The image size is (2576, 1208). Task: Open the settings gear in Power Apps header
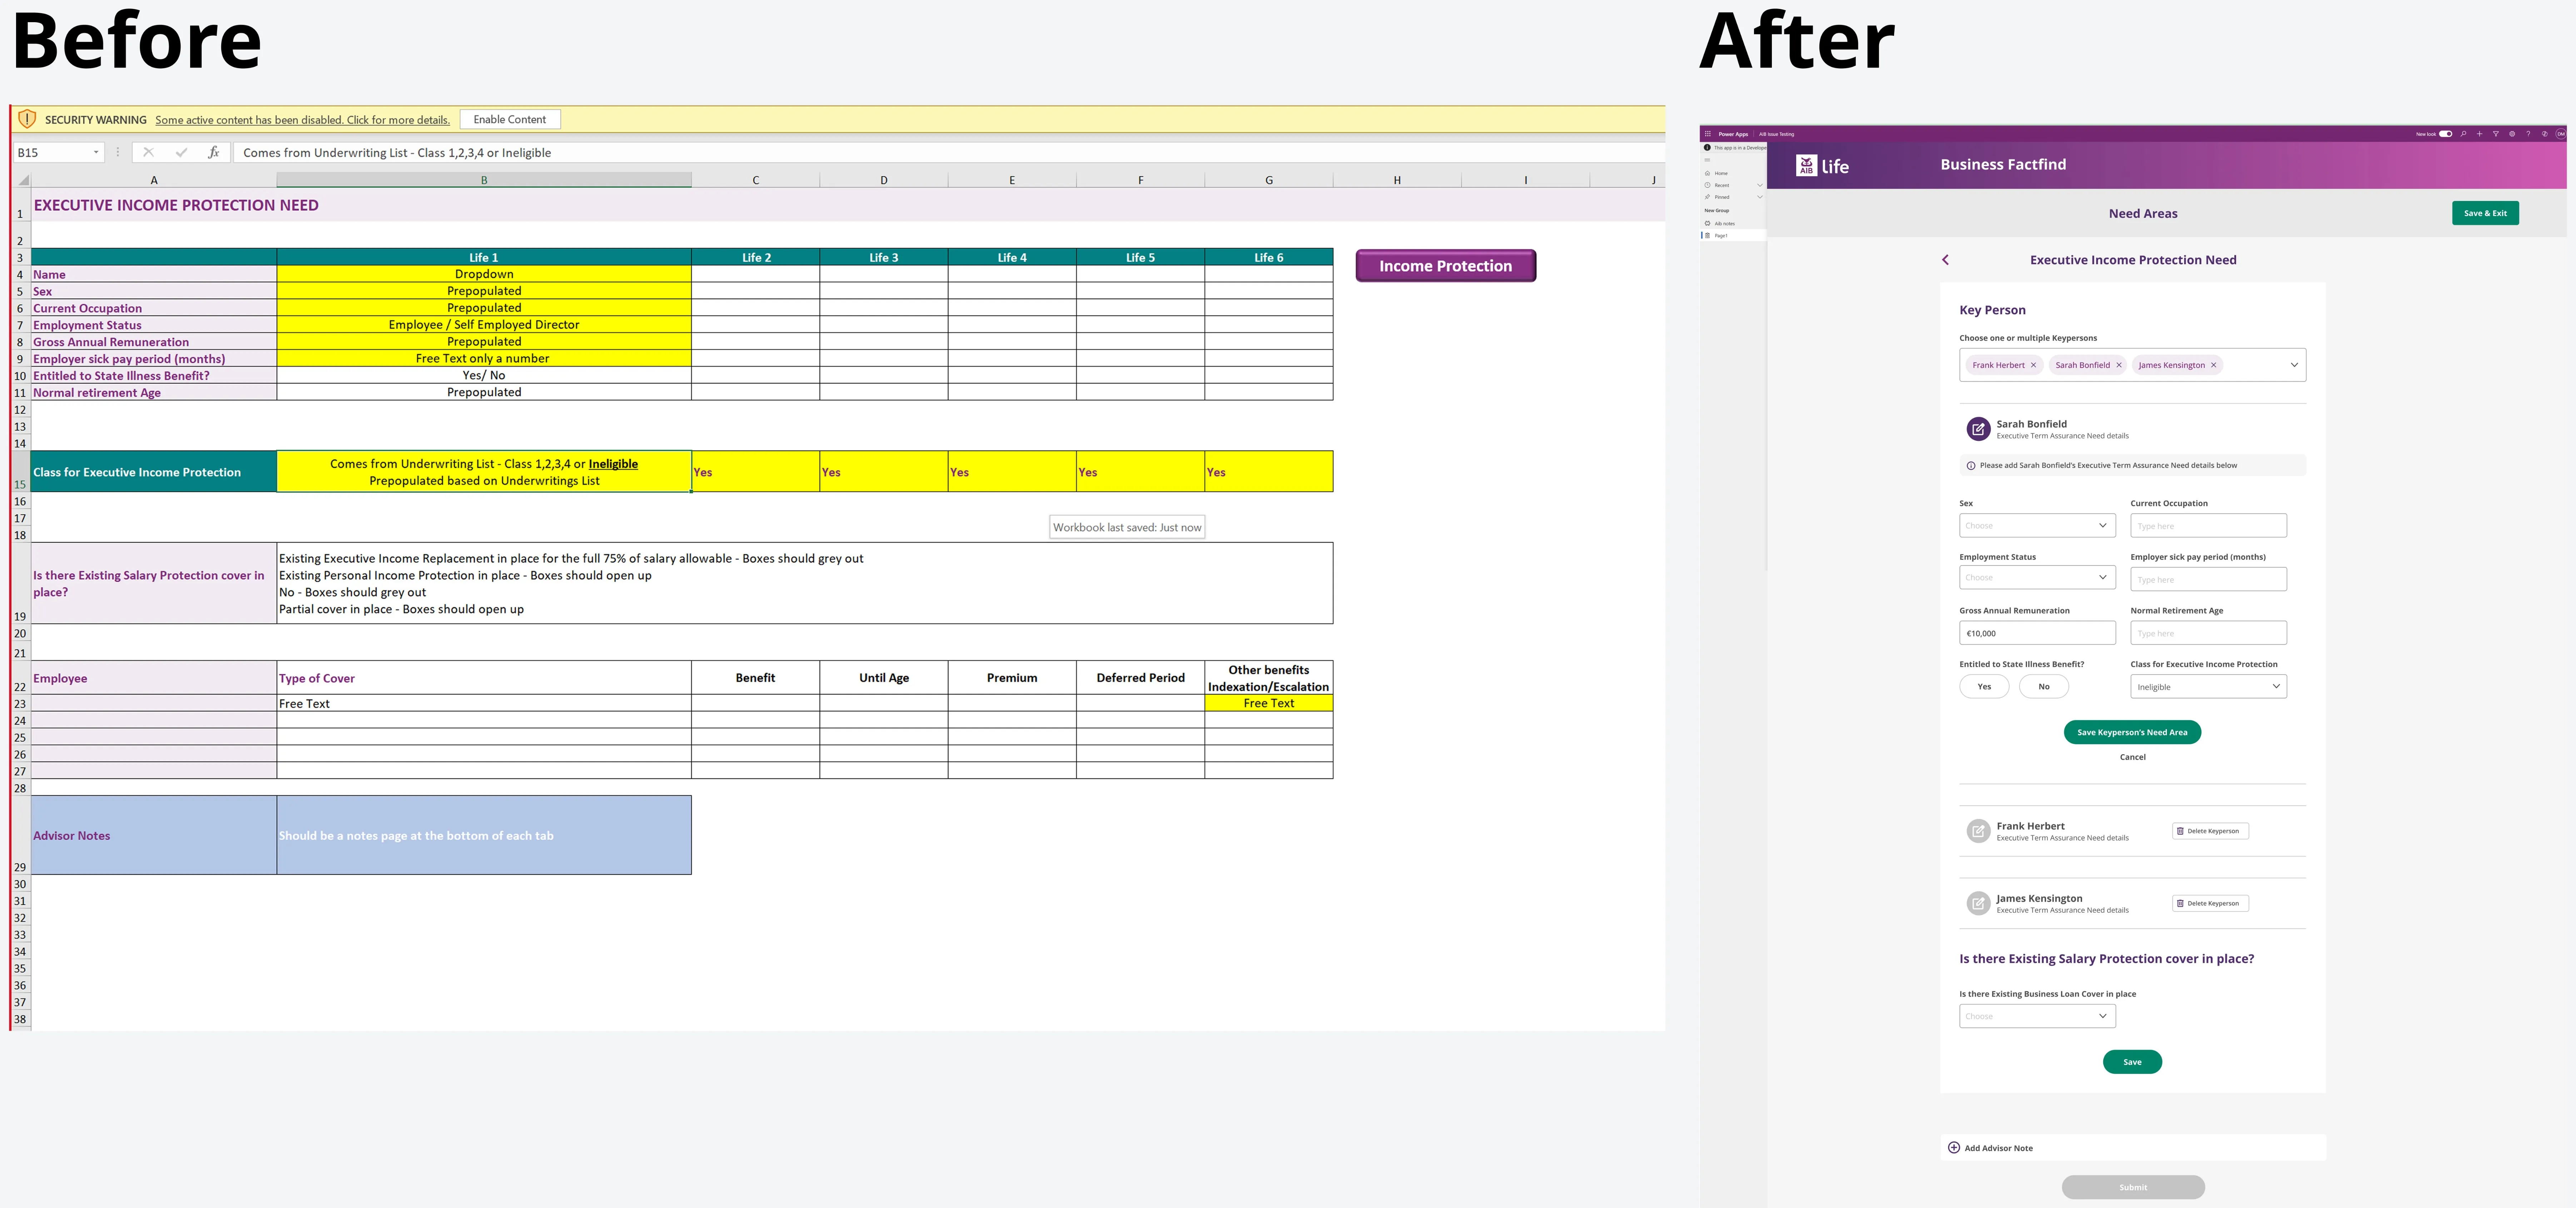coord(2512,134)
